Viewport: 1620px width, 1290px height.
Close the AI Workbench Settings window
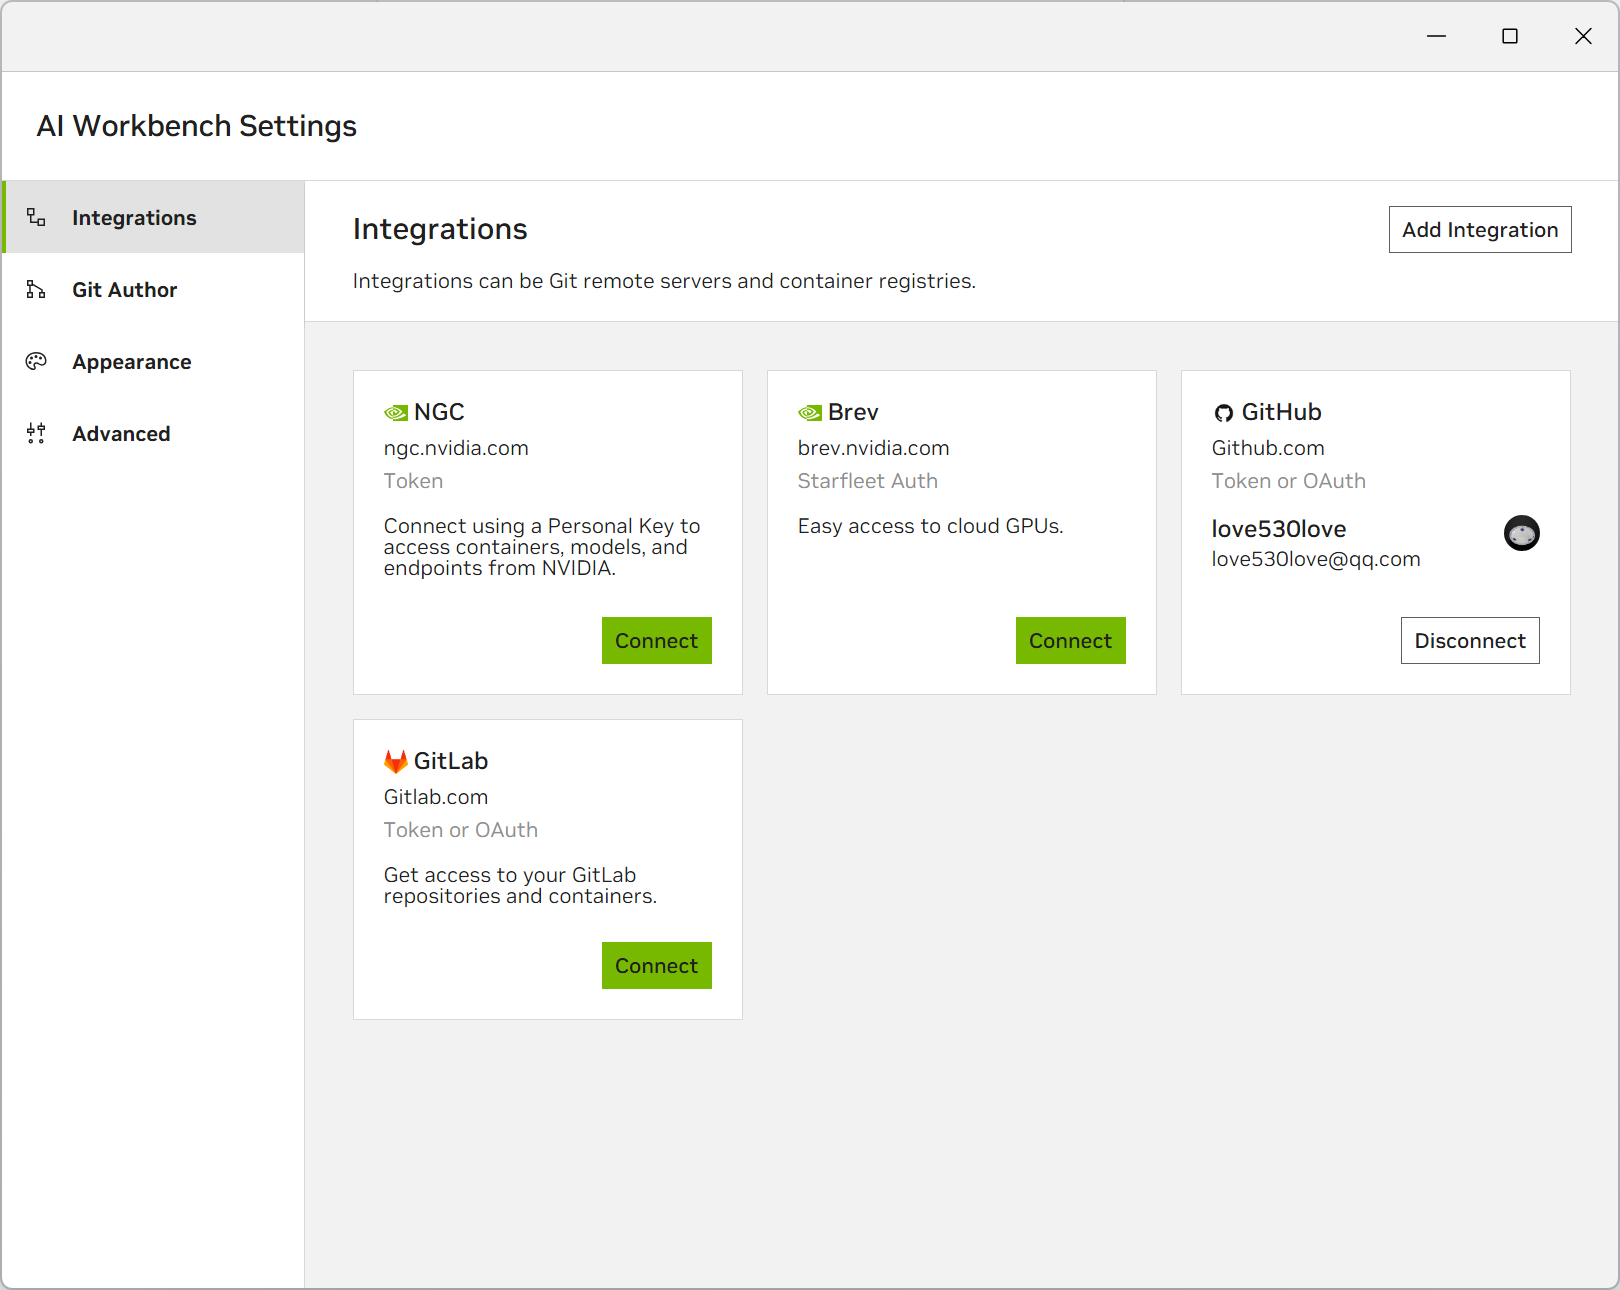click(x=1583, y=36)
